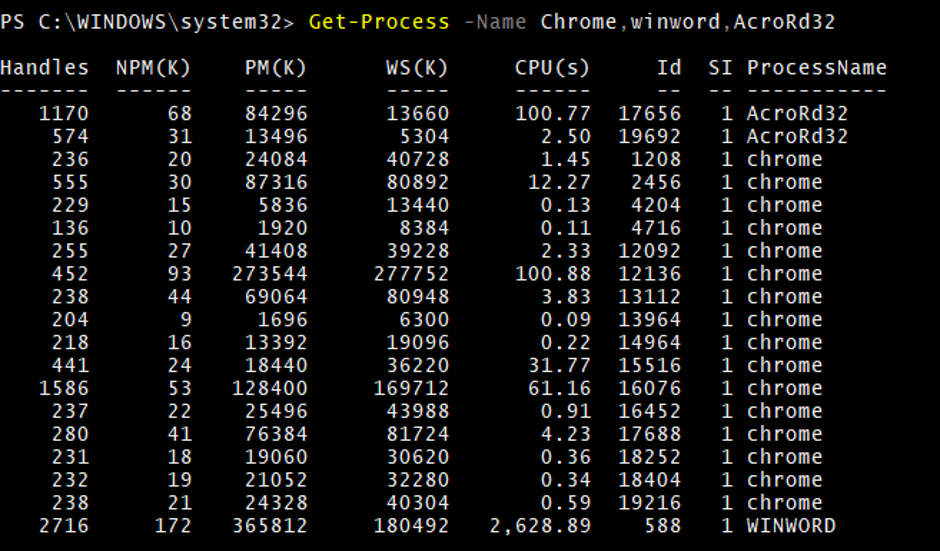Click the chrome process Id 19216
This screenshot has height=551, width=940.
click(650, 503)
